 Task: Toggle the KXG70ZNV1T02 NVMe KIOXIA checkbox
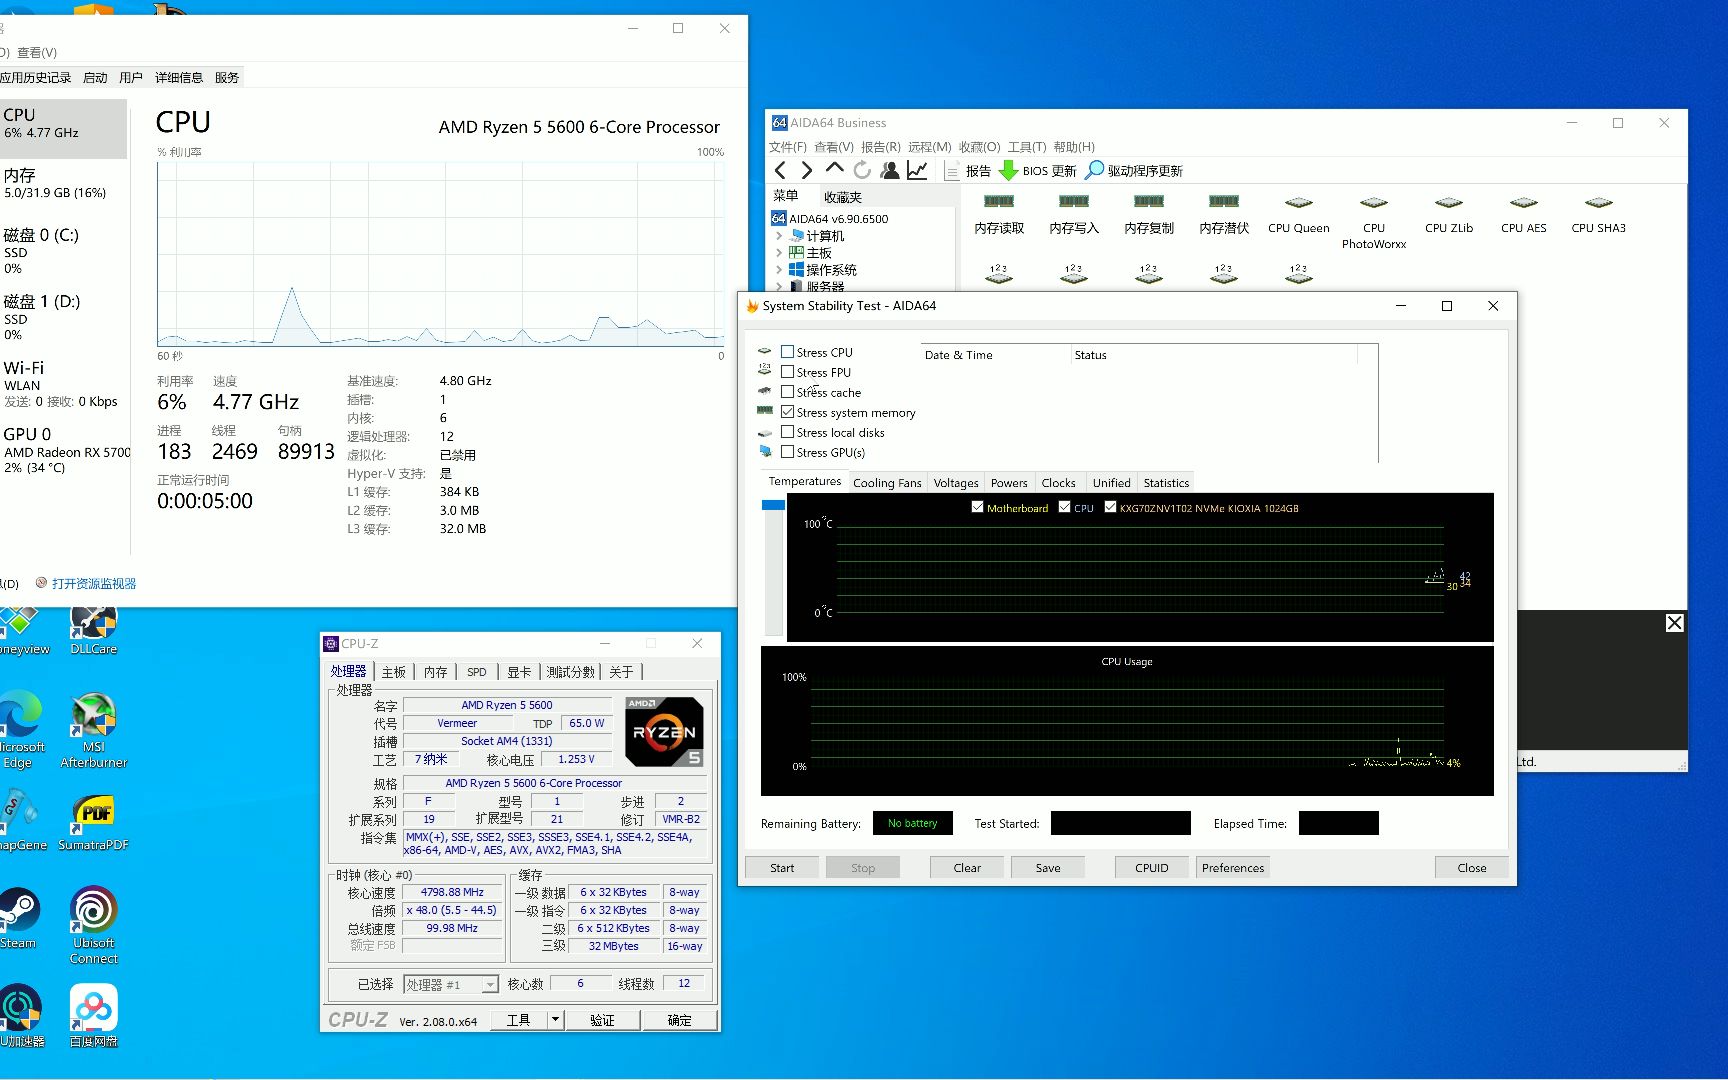tap(1110, 507)
